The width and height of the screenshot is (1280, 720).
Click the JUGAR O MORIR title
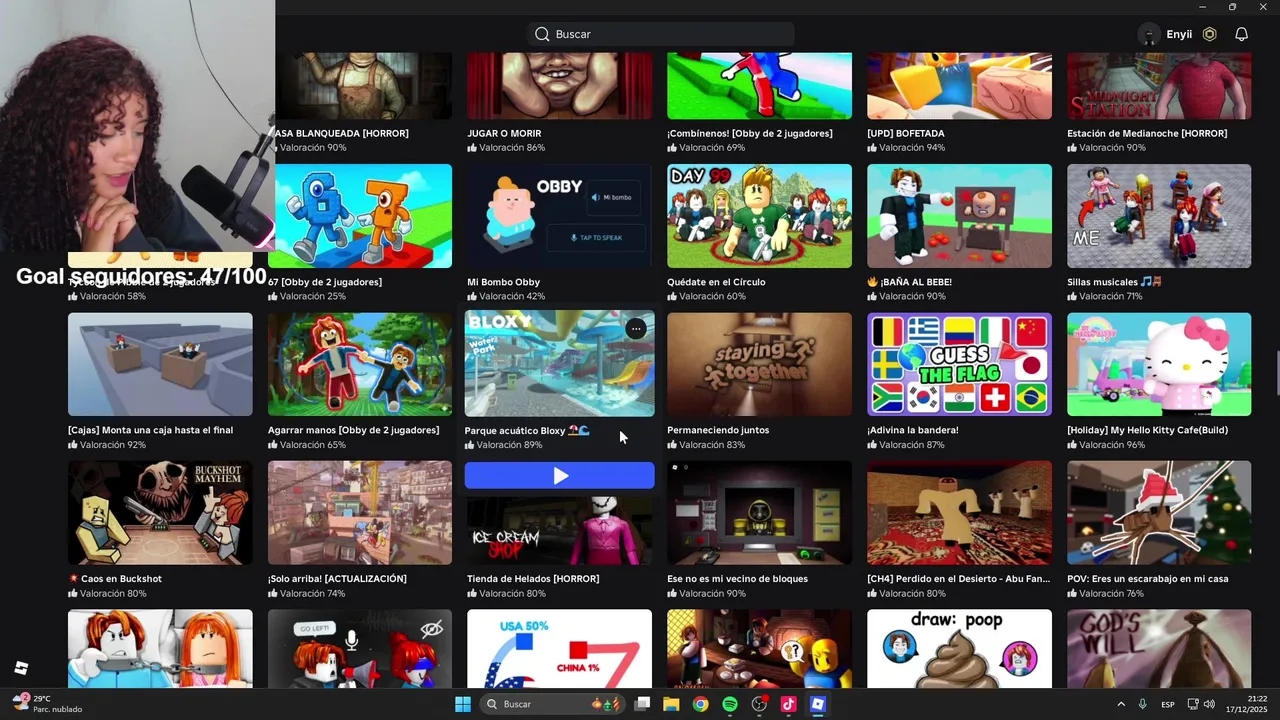coord(504,133)
